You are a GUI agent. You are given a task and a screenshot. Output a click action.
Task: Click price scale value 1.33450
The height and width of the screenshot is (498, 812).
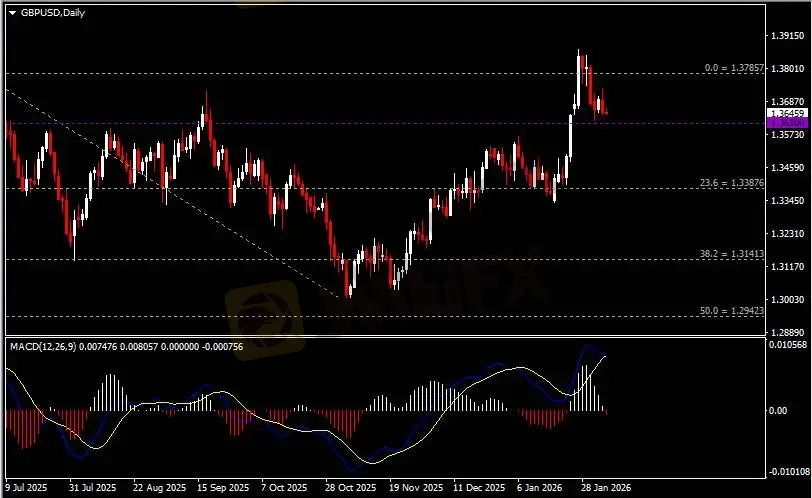(x=788, y=200)
